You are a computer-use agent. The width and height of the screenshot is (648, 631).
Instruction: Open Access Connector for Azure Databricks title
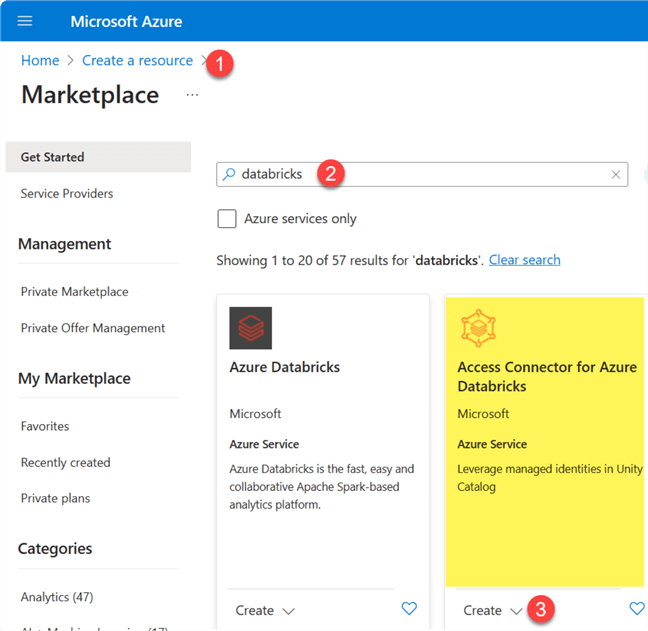point(547,376)
